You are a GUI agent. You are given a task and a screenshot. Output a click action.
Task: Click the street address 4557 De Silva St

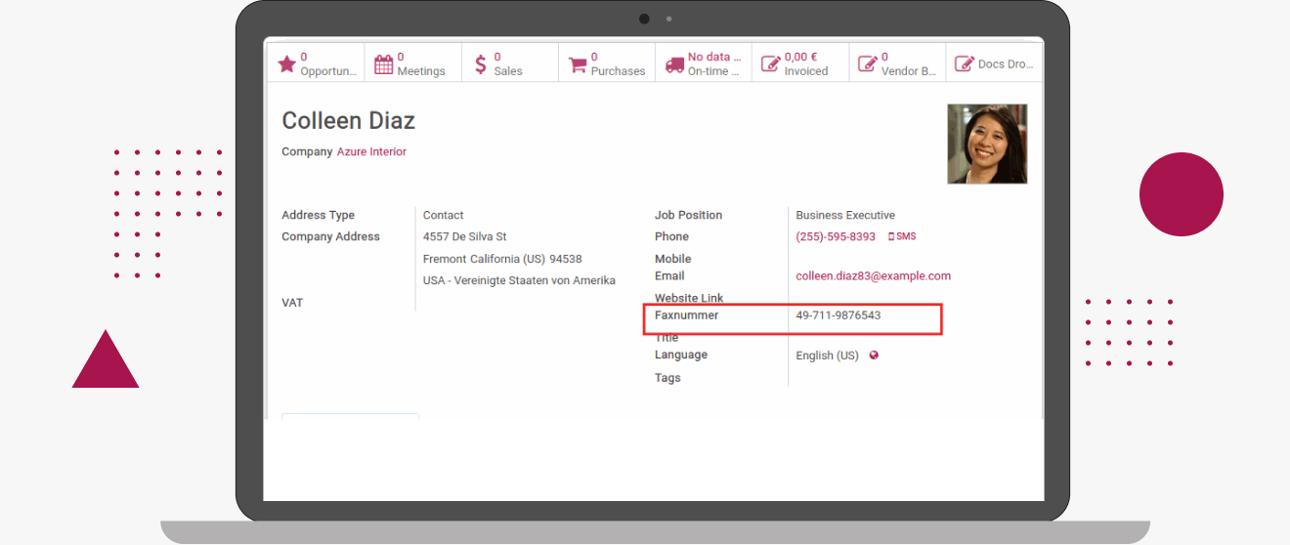pos(464,237)
